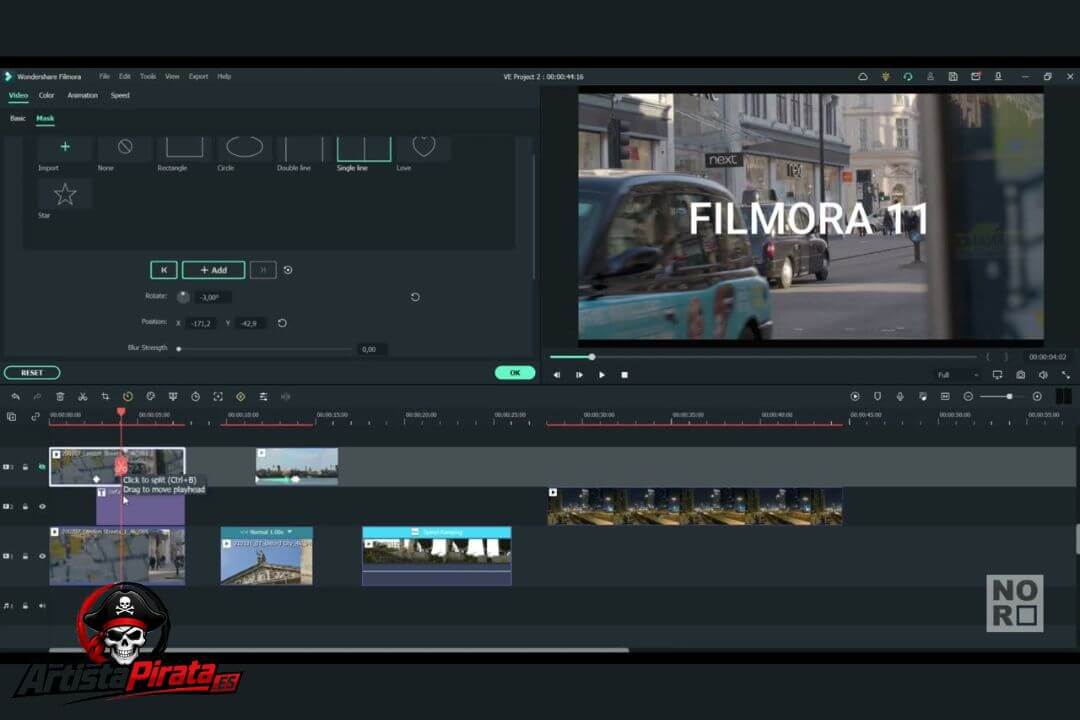The height and width of the screenshot is (720, 1080).
Task: Click the Audio Mixer icon near zoom slider
Action: pos(922,396)
